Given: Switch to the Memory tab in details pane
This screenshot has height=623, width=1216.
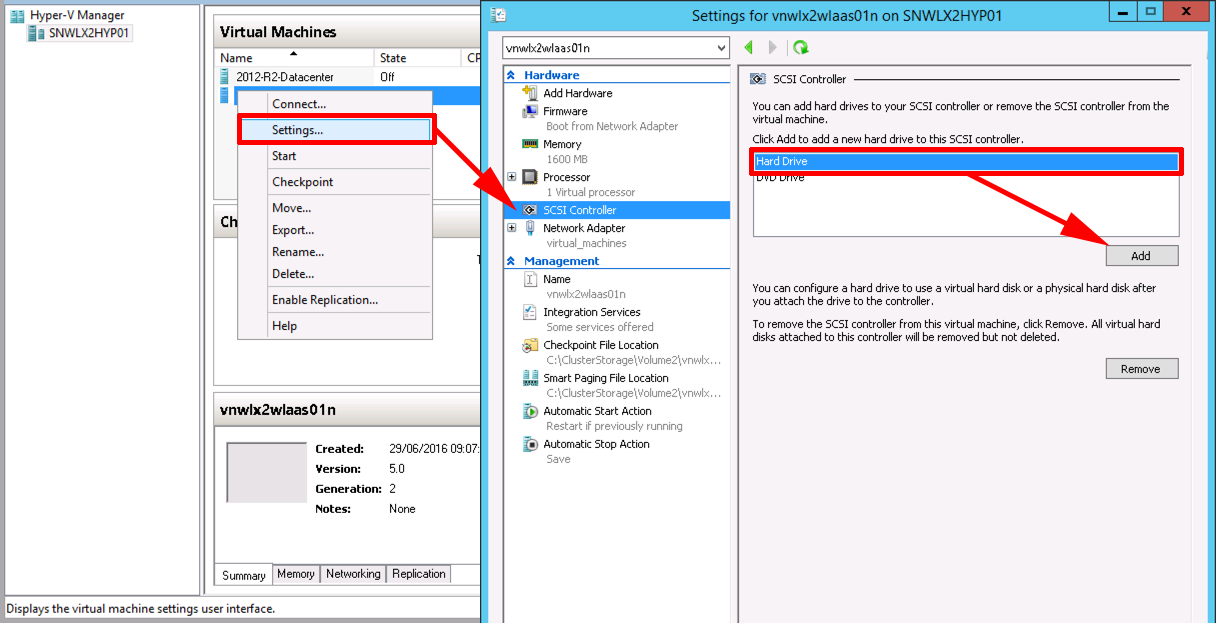Looking at the screenshot, I should click(296, 574).
